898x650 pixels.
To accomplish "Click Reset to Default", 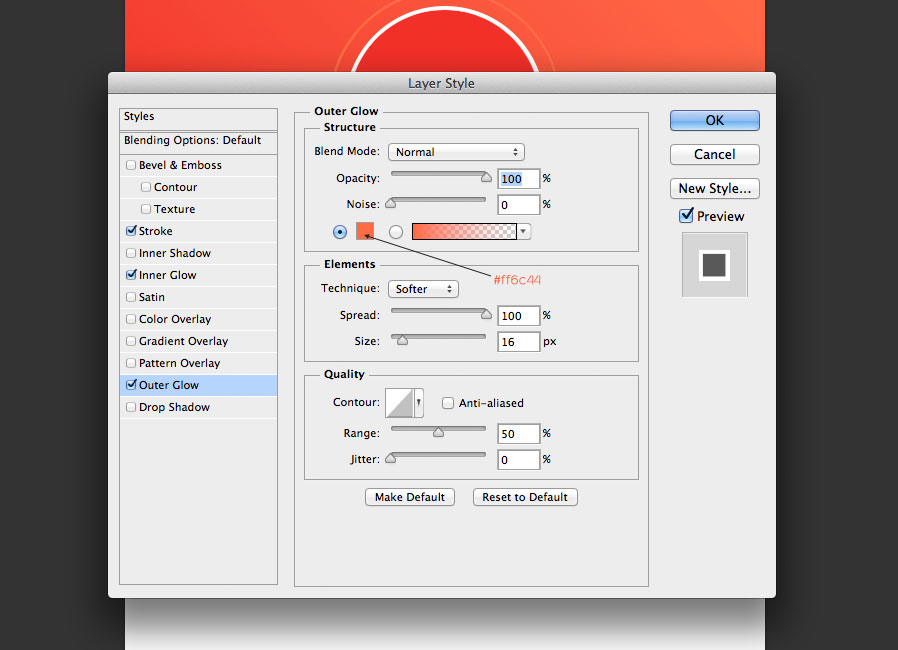I will point(524,497).
